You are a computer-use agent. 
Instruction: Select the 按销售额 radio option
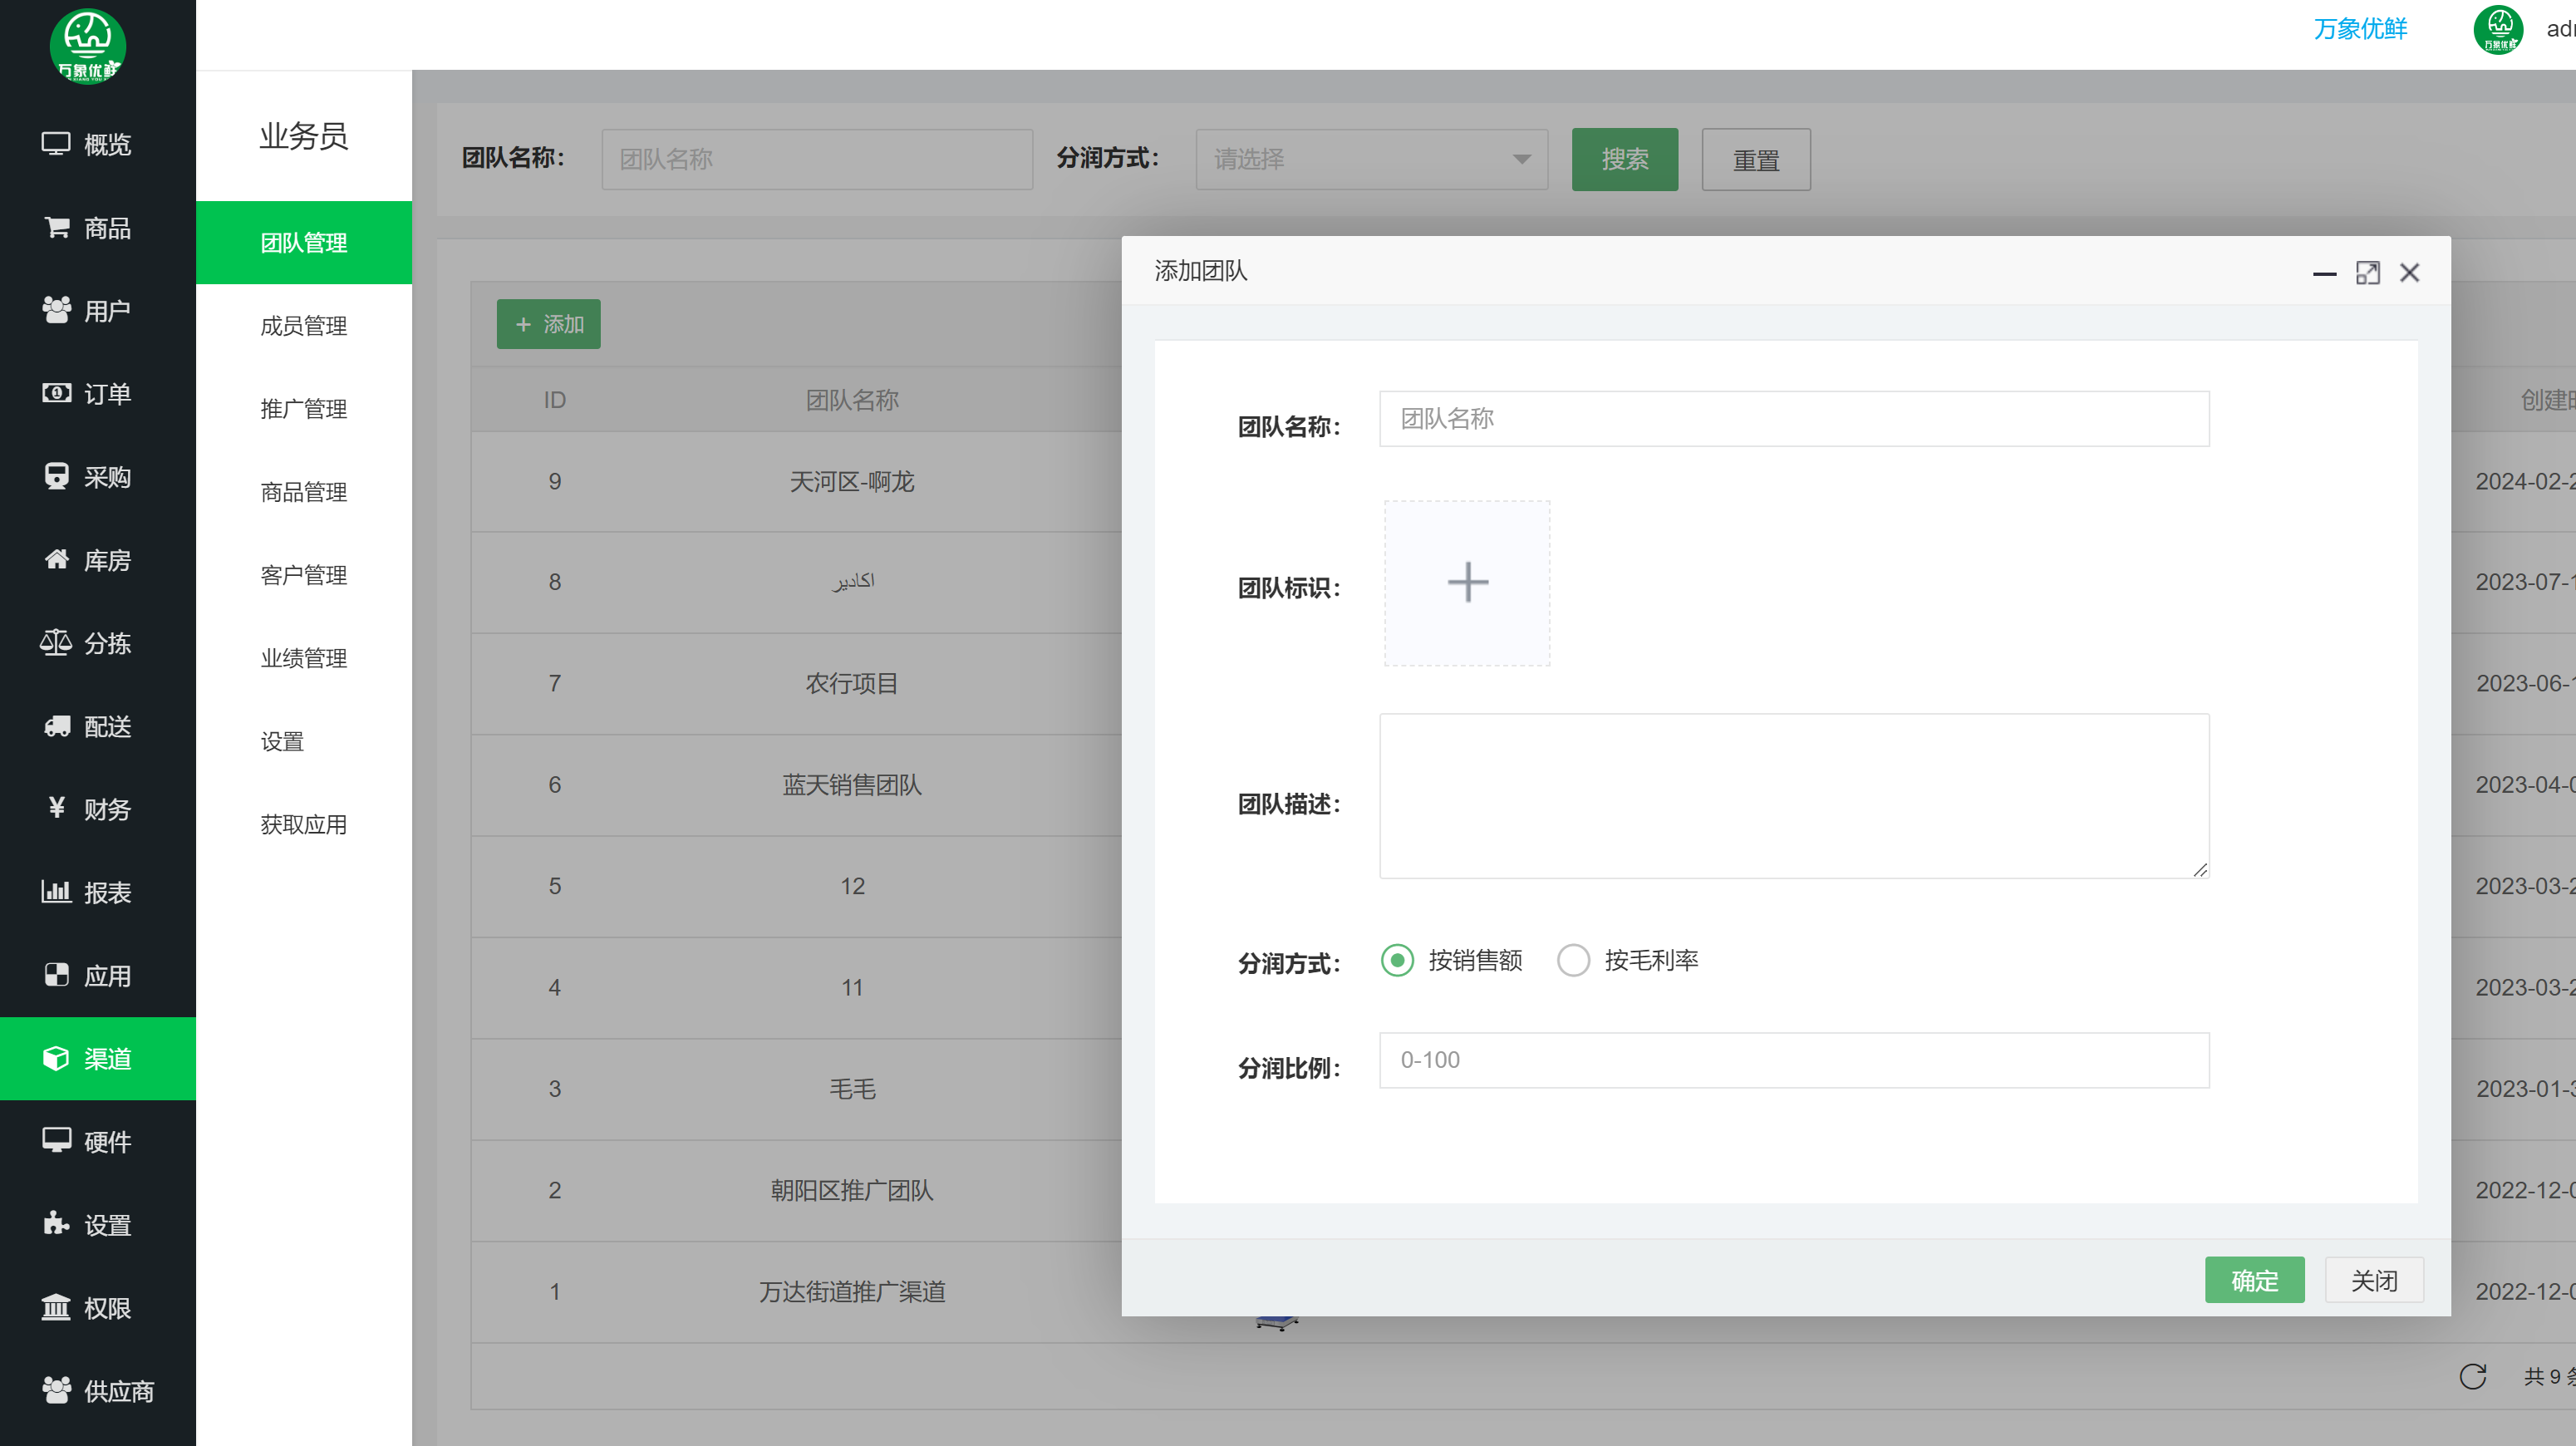[1397, 960]
